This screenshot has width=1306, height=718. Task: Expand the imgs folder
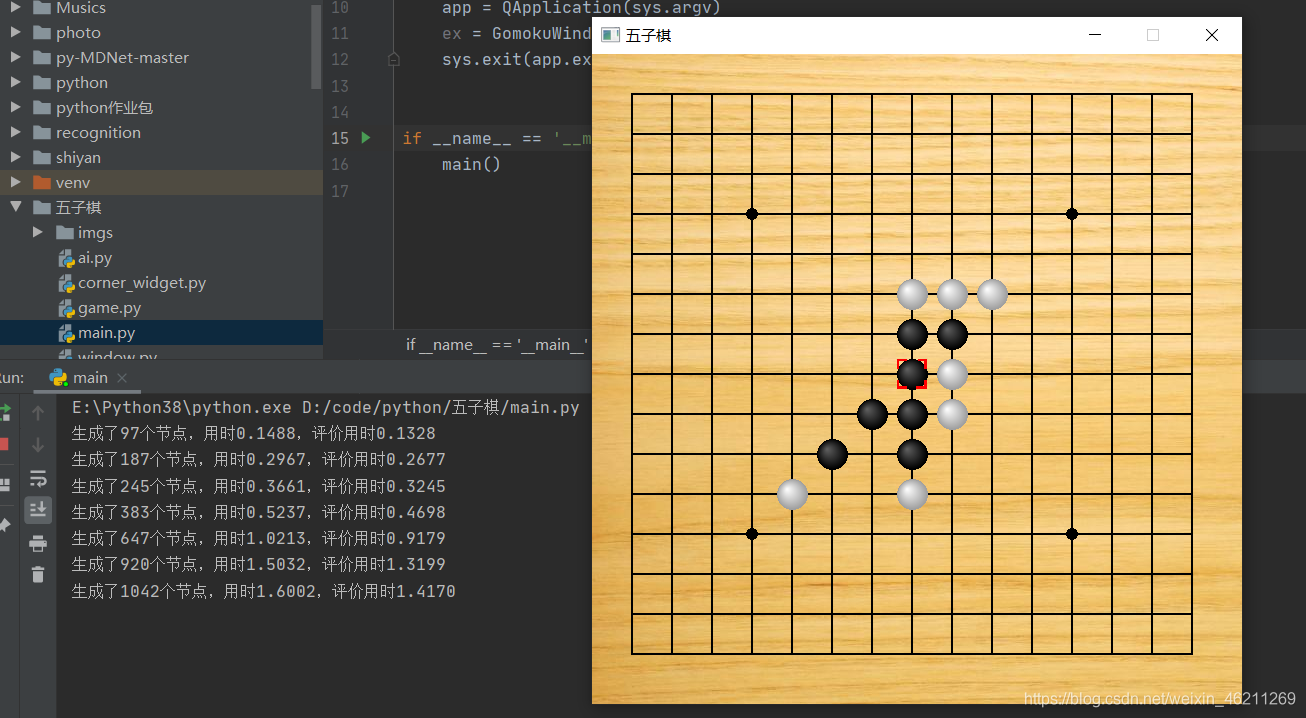point(38,233)
